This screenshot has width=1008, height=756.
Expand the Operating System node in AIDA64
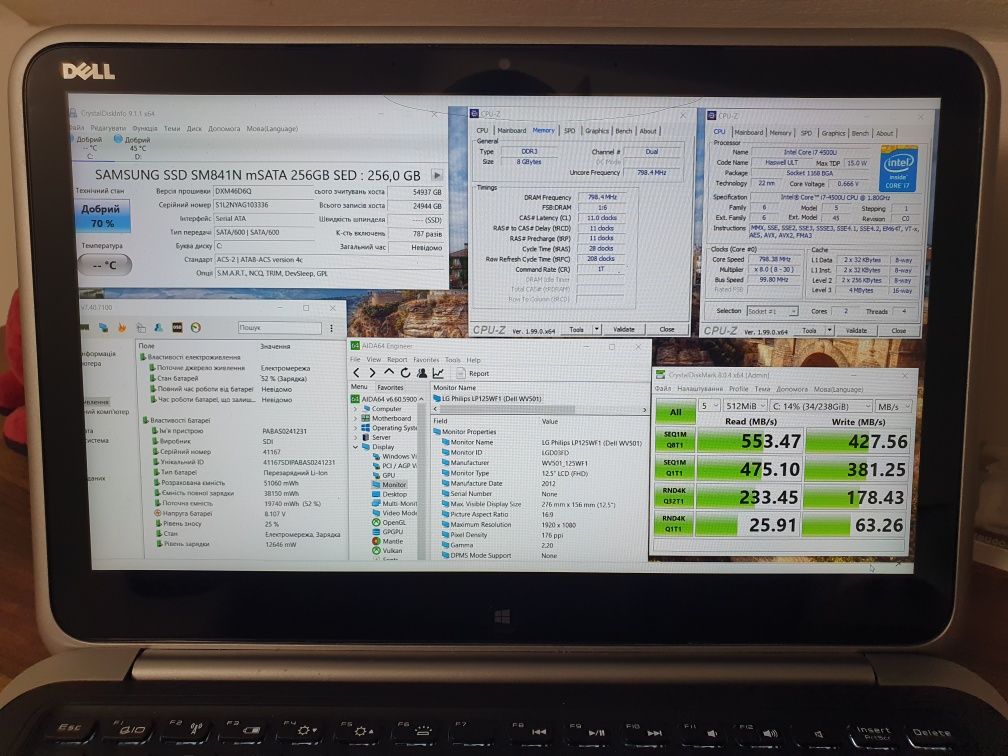[x=356, y=428]
